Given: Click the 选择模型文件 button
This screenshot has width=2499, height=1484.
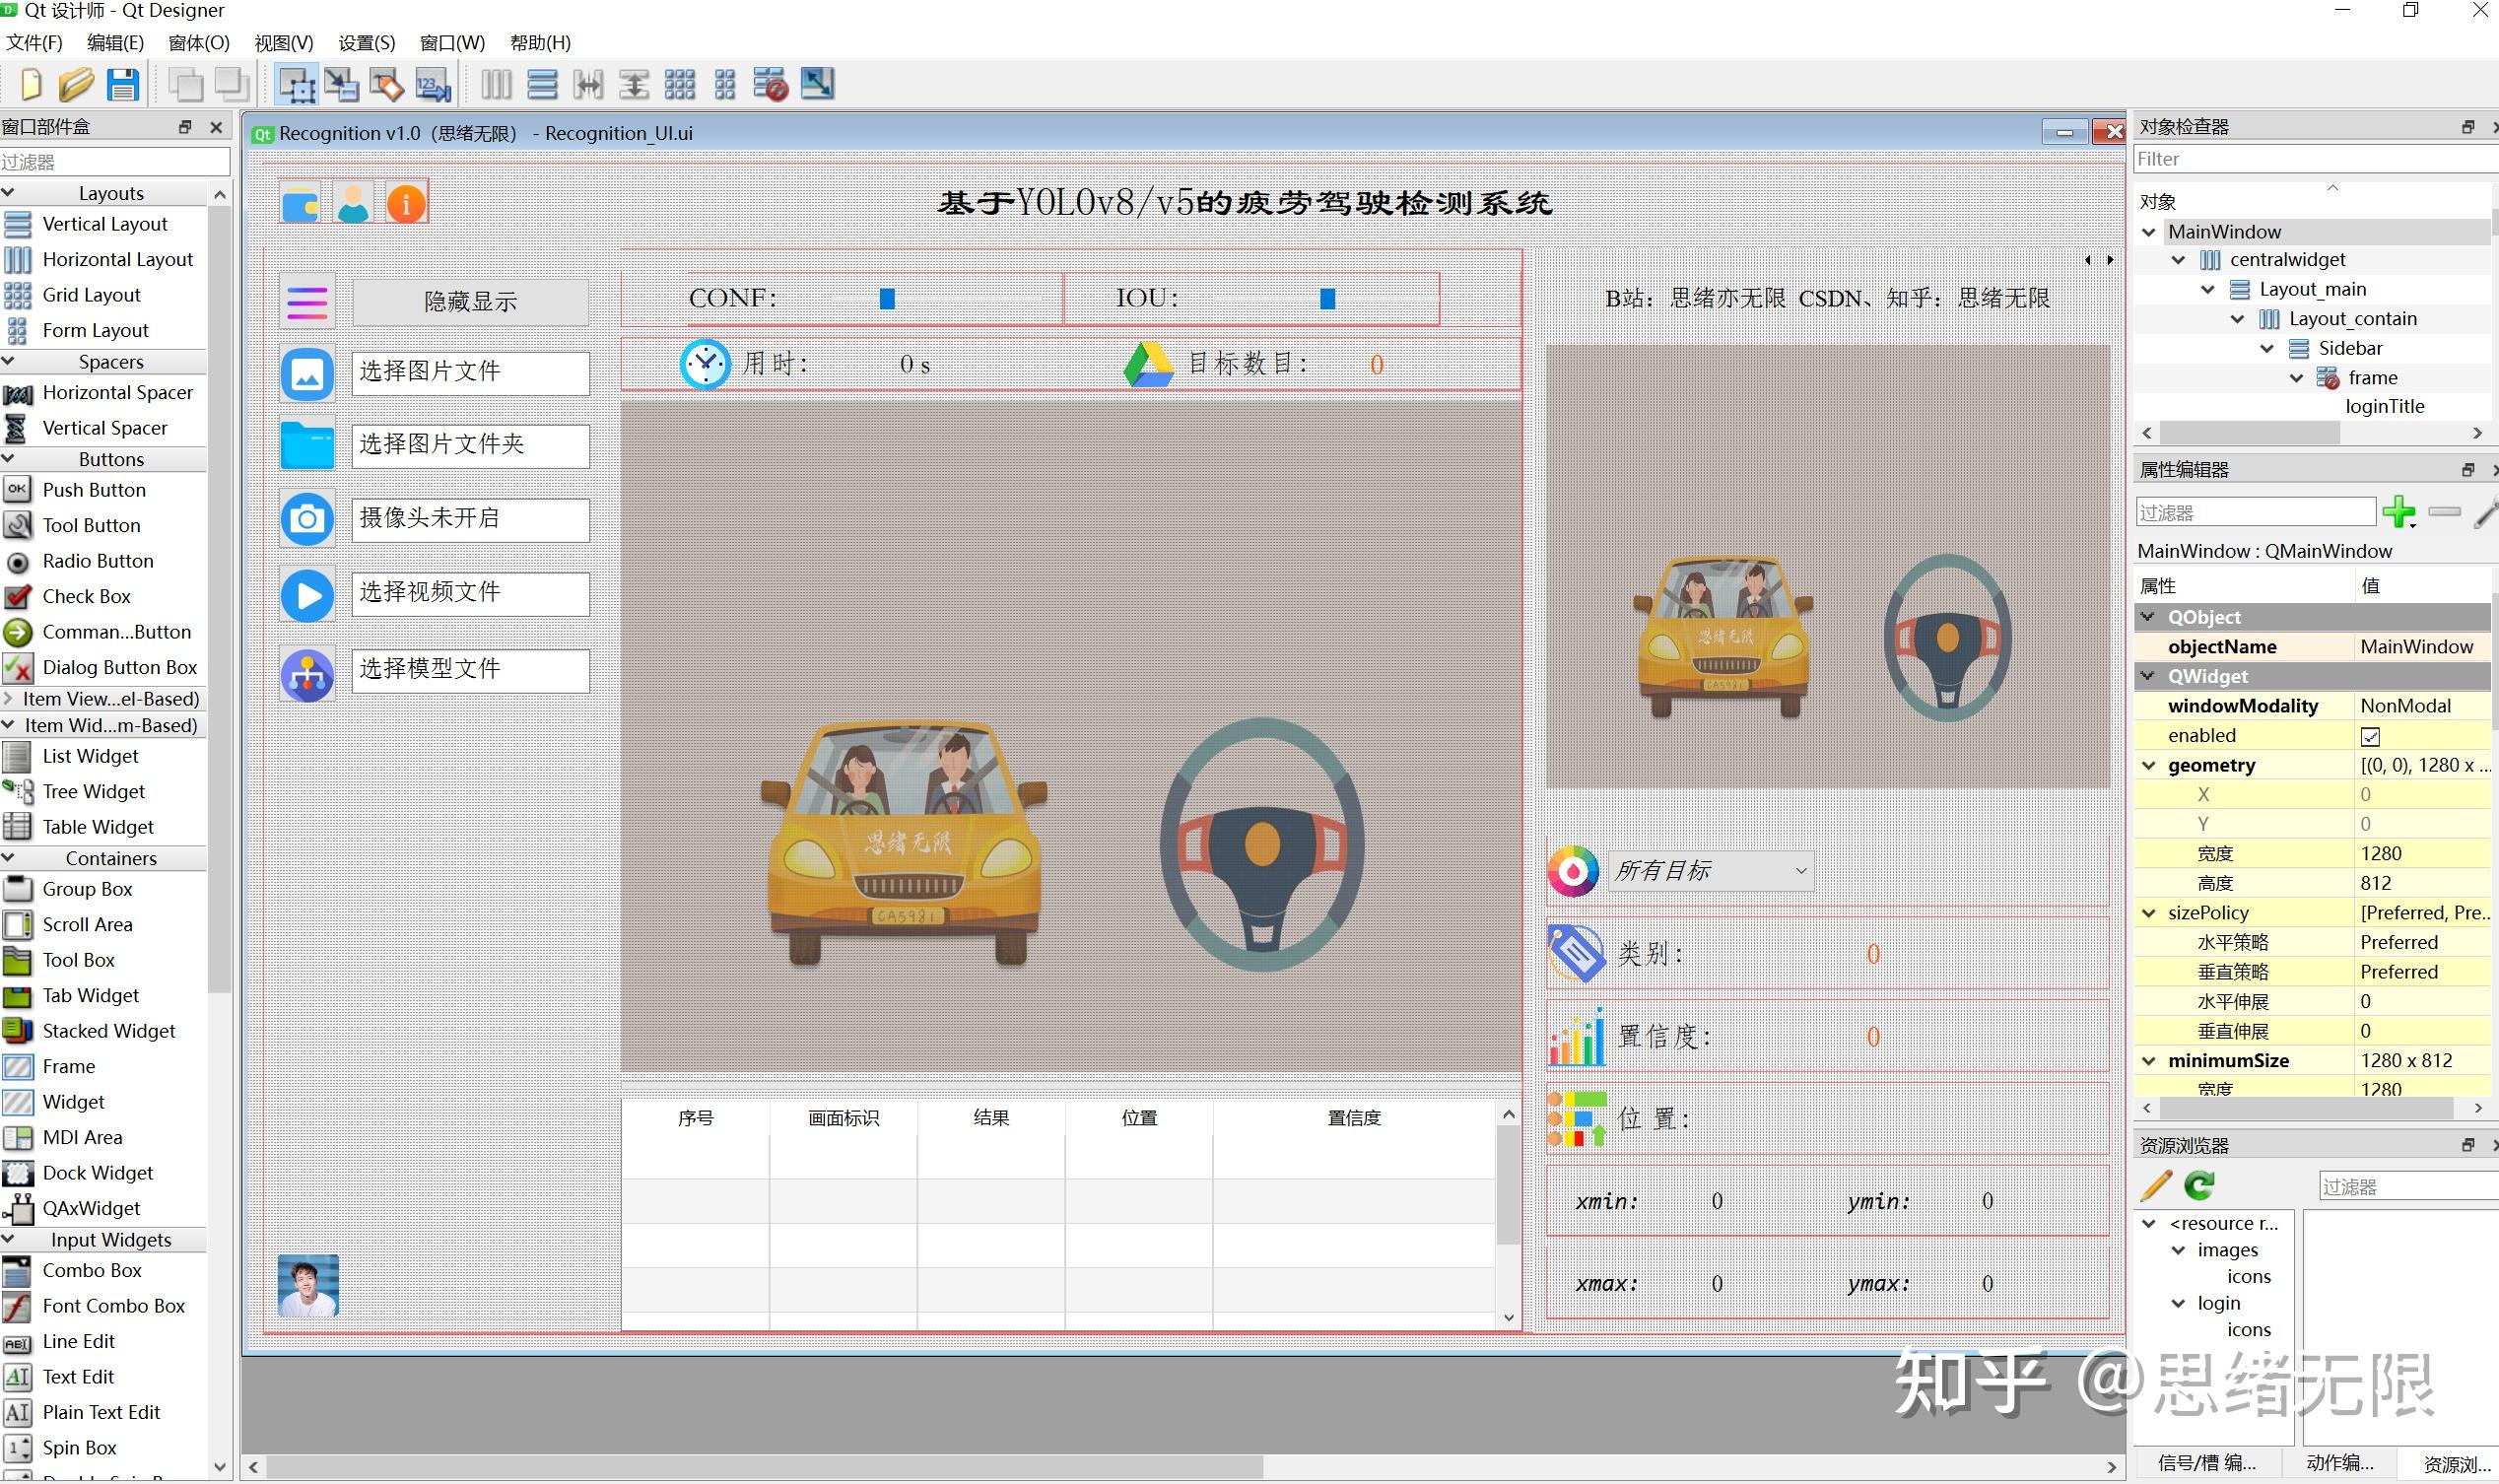Looking at the screenshot, I should click(x=469, y=669).
